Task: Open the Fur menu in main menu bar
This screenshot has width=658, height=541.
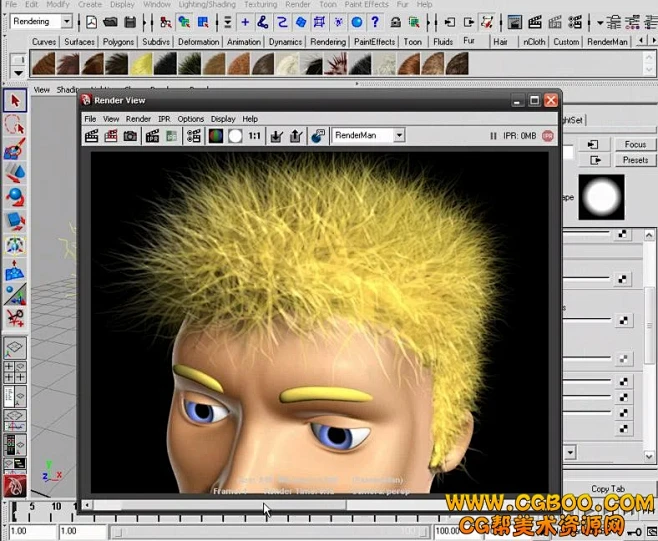Action: pyautogui.click(x=402, y=4)
